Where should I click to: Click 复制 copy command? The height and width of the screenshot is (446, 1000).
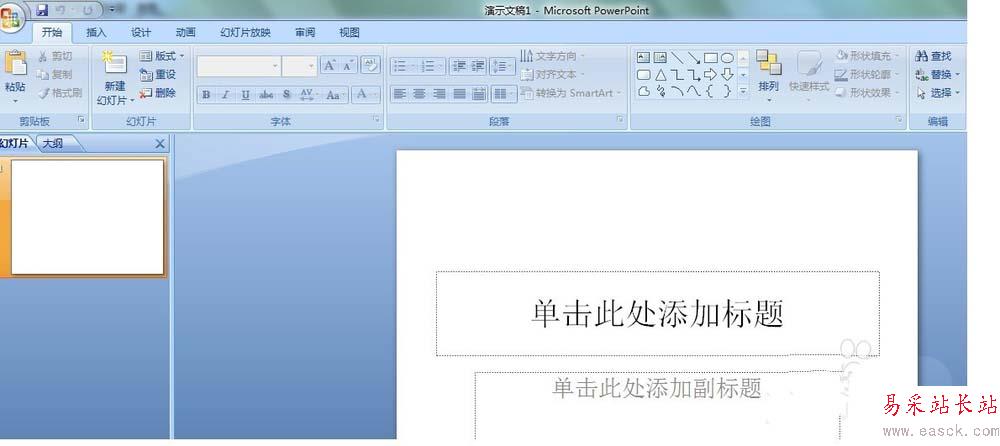click(55, 75)
